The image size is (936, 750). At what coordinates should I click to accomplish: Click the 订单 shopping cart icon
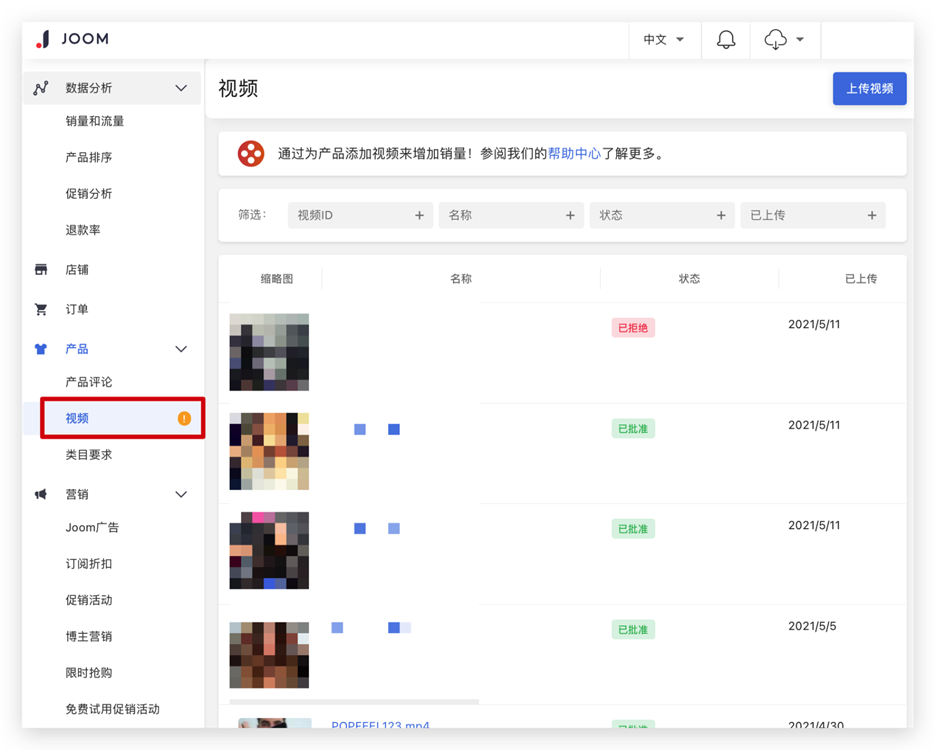click(41, 309)
